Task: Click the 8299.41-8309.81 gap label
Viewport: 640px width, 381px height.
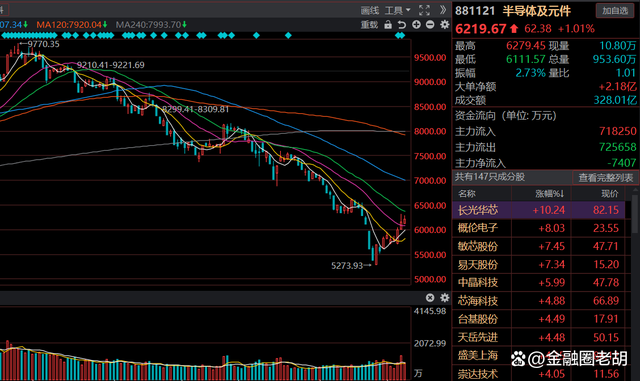Action: pyautogui.click(x=195, y=109)
